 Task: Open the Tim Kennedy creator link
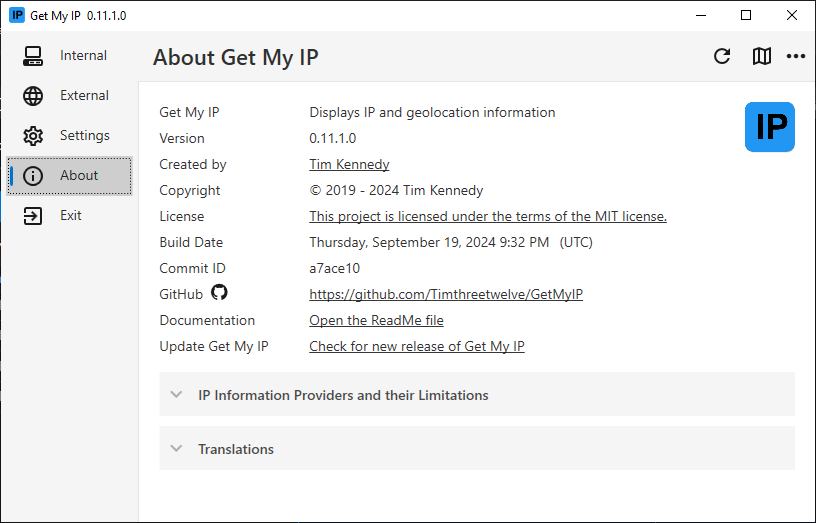tap(349, 164)
